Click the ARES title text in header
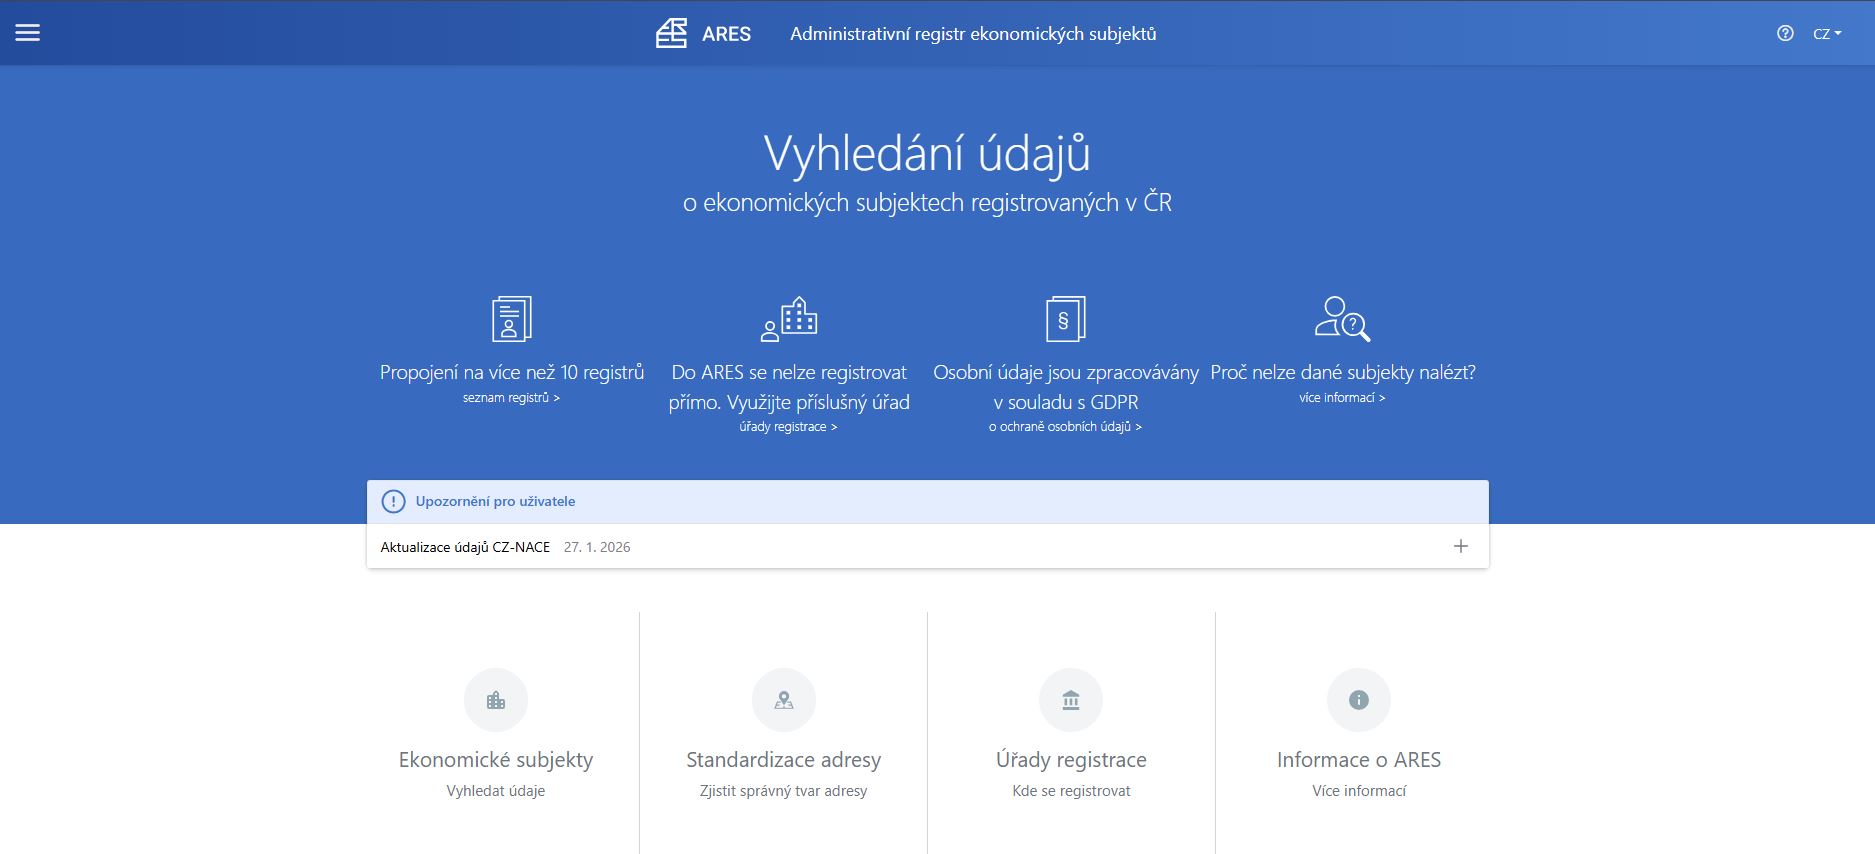Image resolution: width=1875 pixels, height=854 pixels. coord(726,34)
